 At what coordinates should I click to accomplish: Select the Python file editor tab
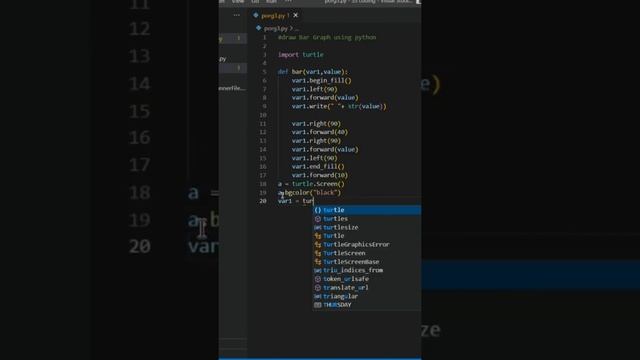276,16
